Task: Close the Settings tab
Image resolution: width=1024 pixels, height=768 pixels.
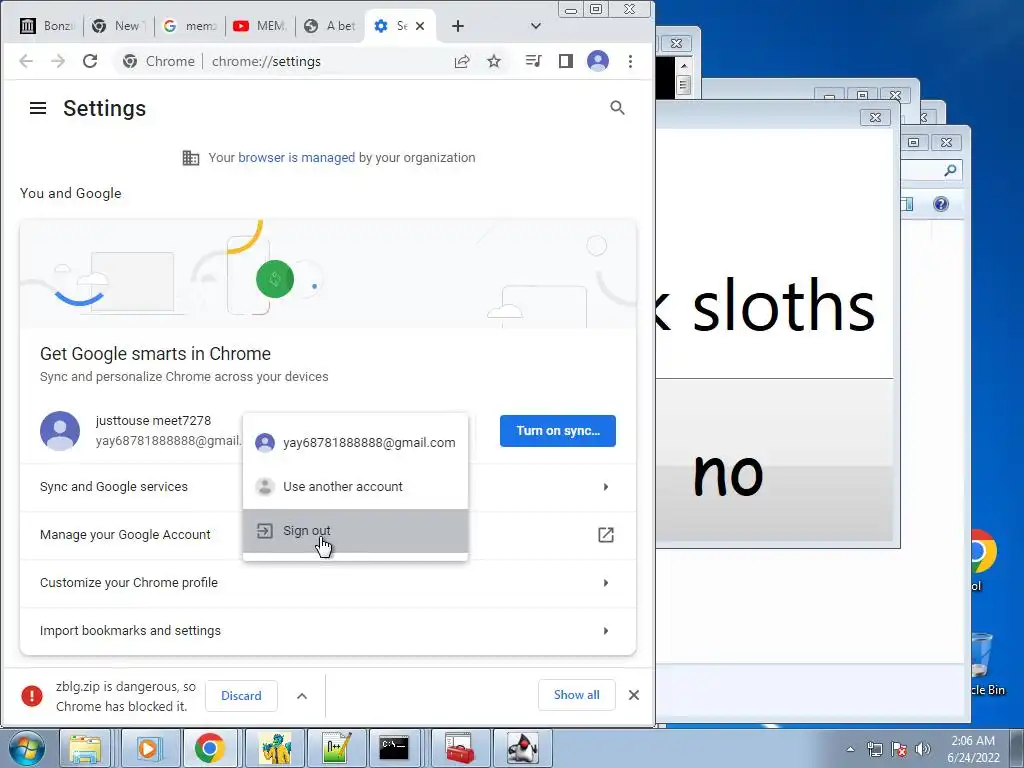Action: click(420, 26)
